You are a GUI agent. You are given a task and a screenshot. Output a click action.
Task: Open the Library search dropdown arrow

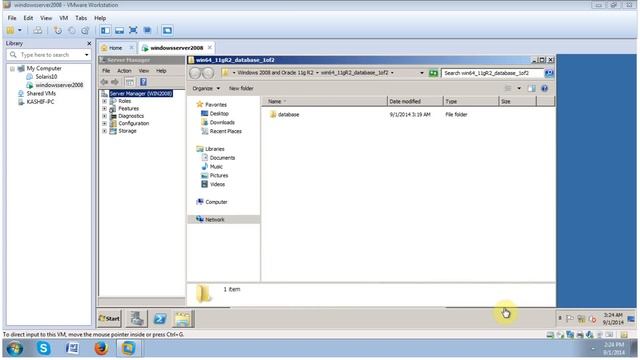point(87,55)
